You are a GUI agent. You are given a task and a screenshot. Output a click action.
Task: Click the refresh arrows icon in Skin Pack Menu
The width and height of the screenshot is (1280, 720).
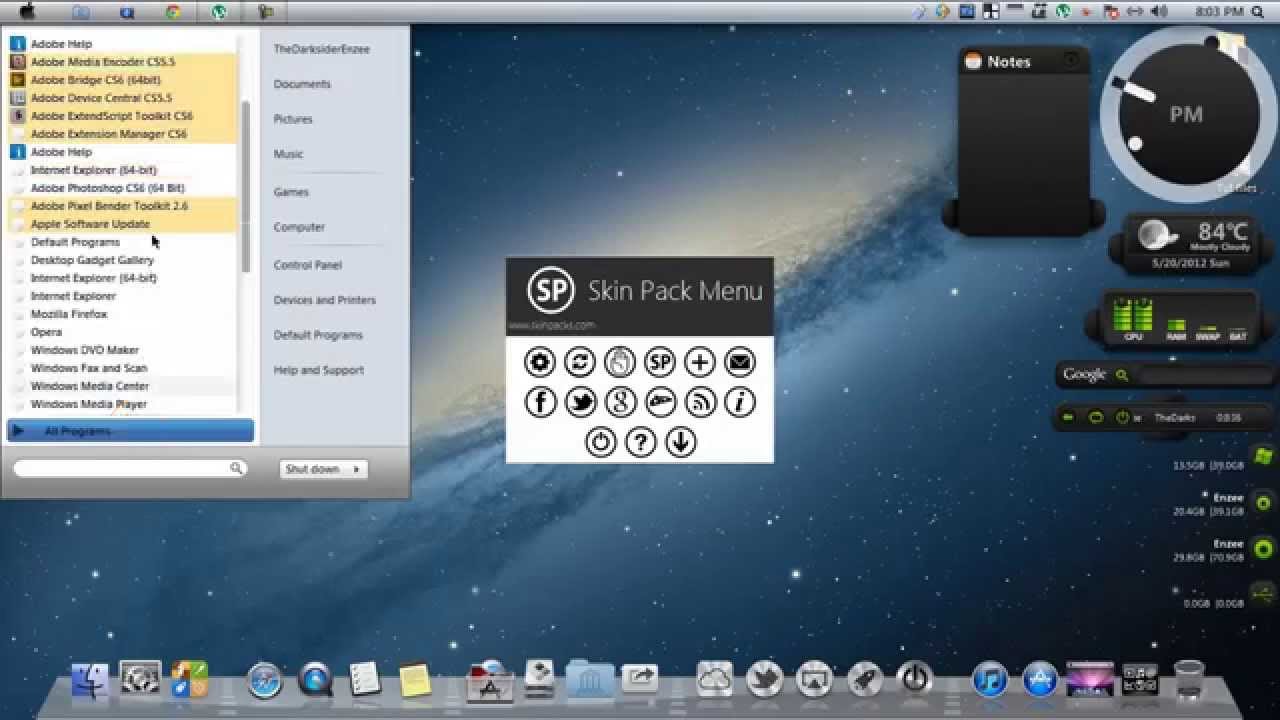pos(580,362)
